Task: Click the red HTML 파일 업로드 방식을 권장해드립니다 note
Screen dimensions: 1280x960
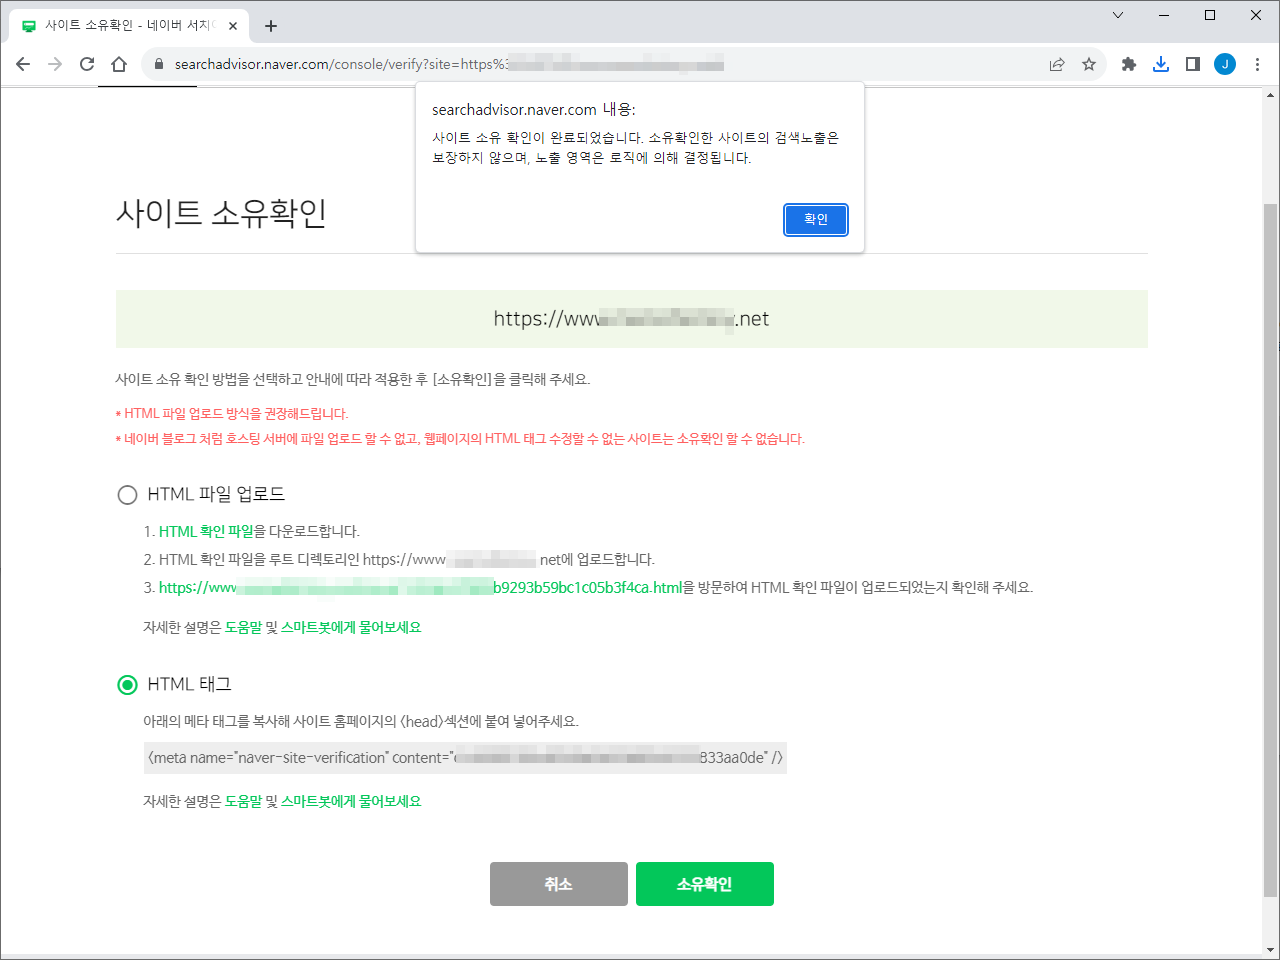Action: click(232, 413)
